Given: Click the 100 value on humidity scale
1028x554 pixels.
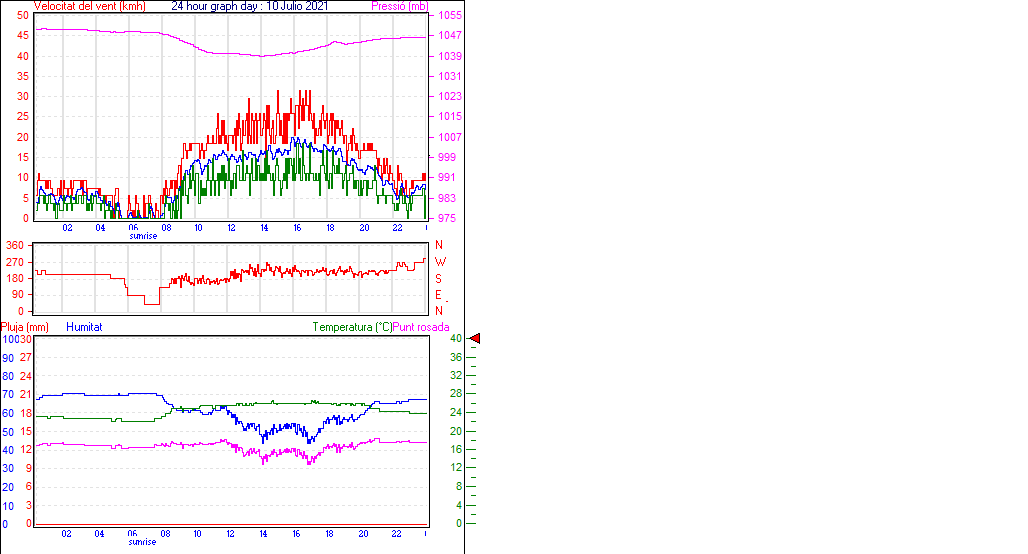Looking at the screenshot, I should (x=10, y=339).
